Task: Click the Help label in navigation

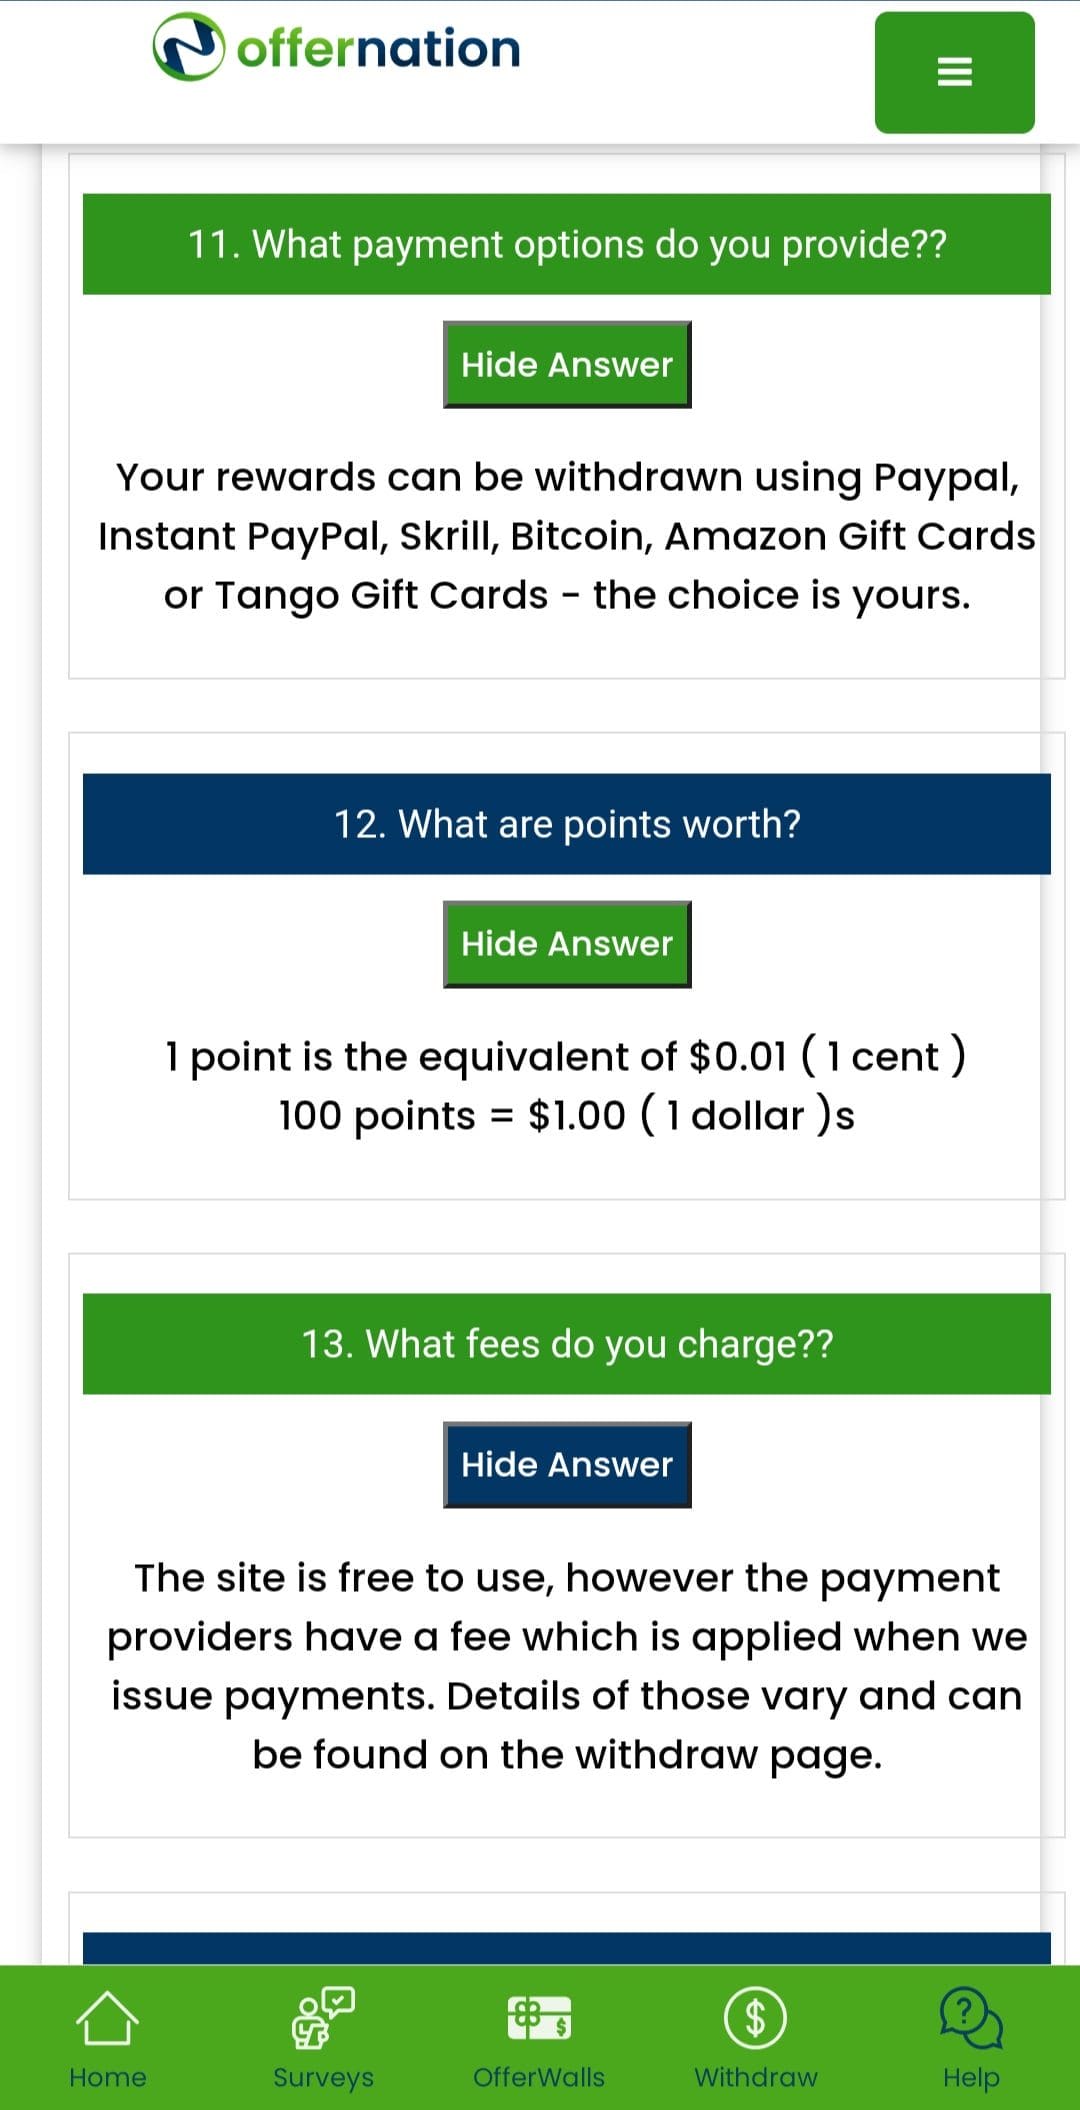Action: [x=970, y=2078]
